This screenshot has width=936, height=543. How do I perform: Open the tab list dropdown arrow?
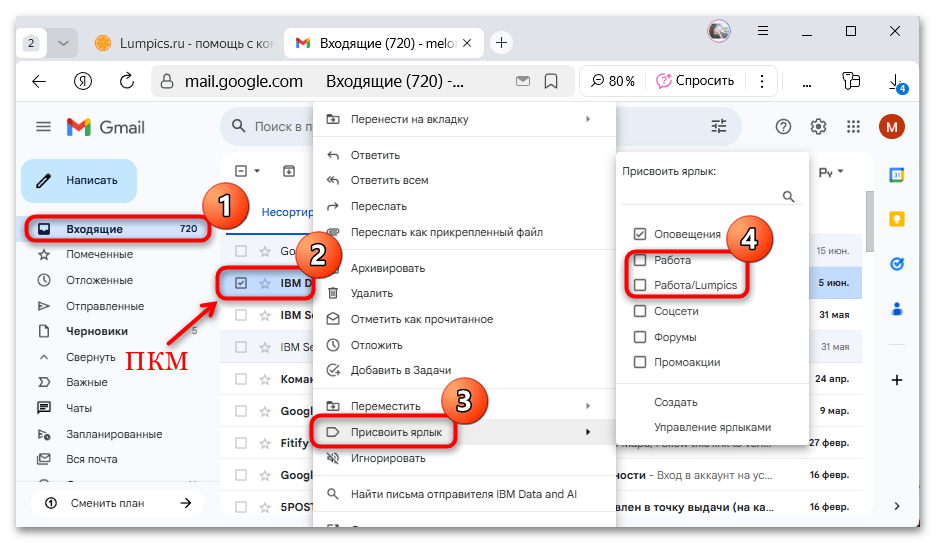(63, 43)
